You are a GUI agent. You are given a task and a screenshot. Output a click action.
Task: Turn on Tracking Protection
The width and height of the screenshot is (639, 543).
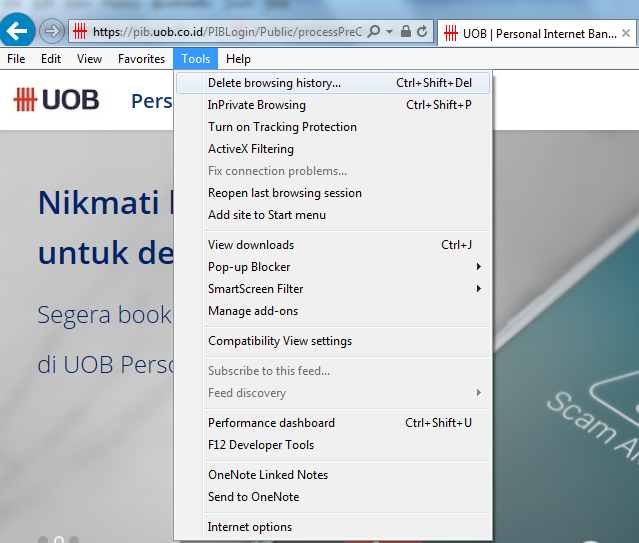point(282,127)
